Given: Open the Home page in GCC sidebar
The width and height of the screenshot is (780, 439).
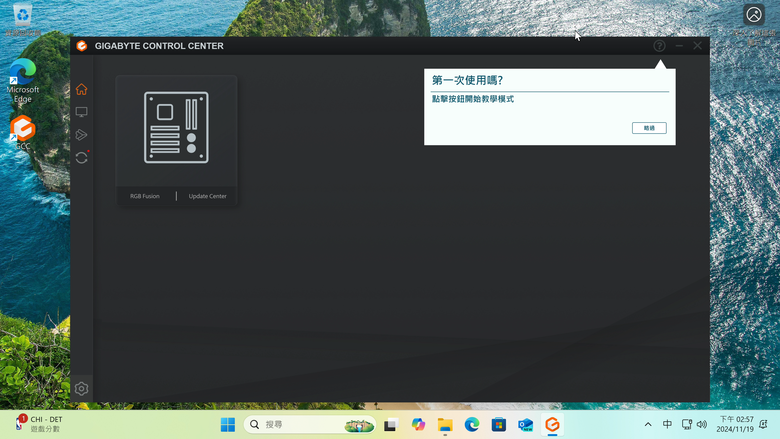Looking at the screenshot, I should click(82, 89).
